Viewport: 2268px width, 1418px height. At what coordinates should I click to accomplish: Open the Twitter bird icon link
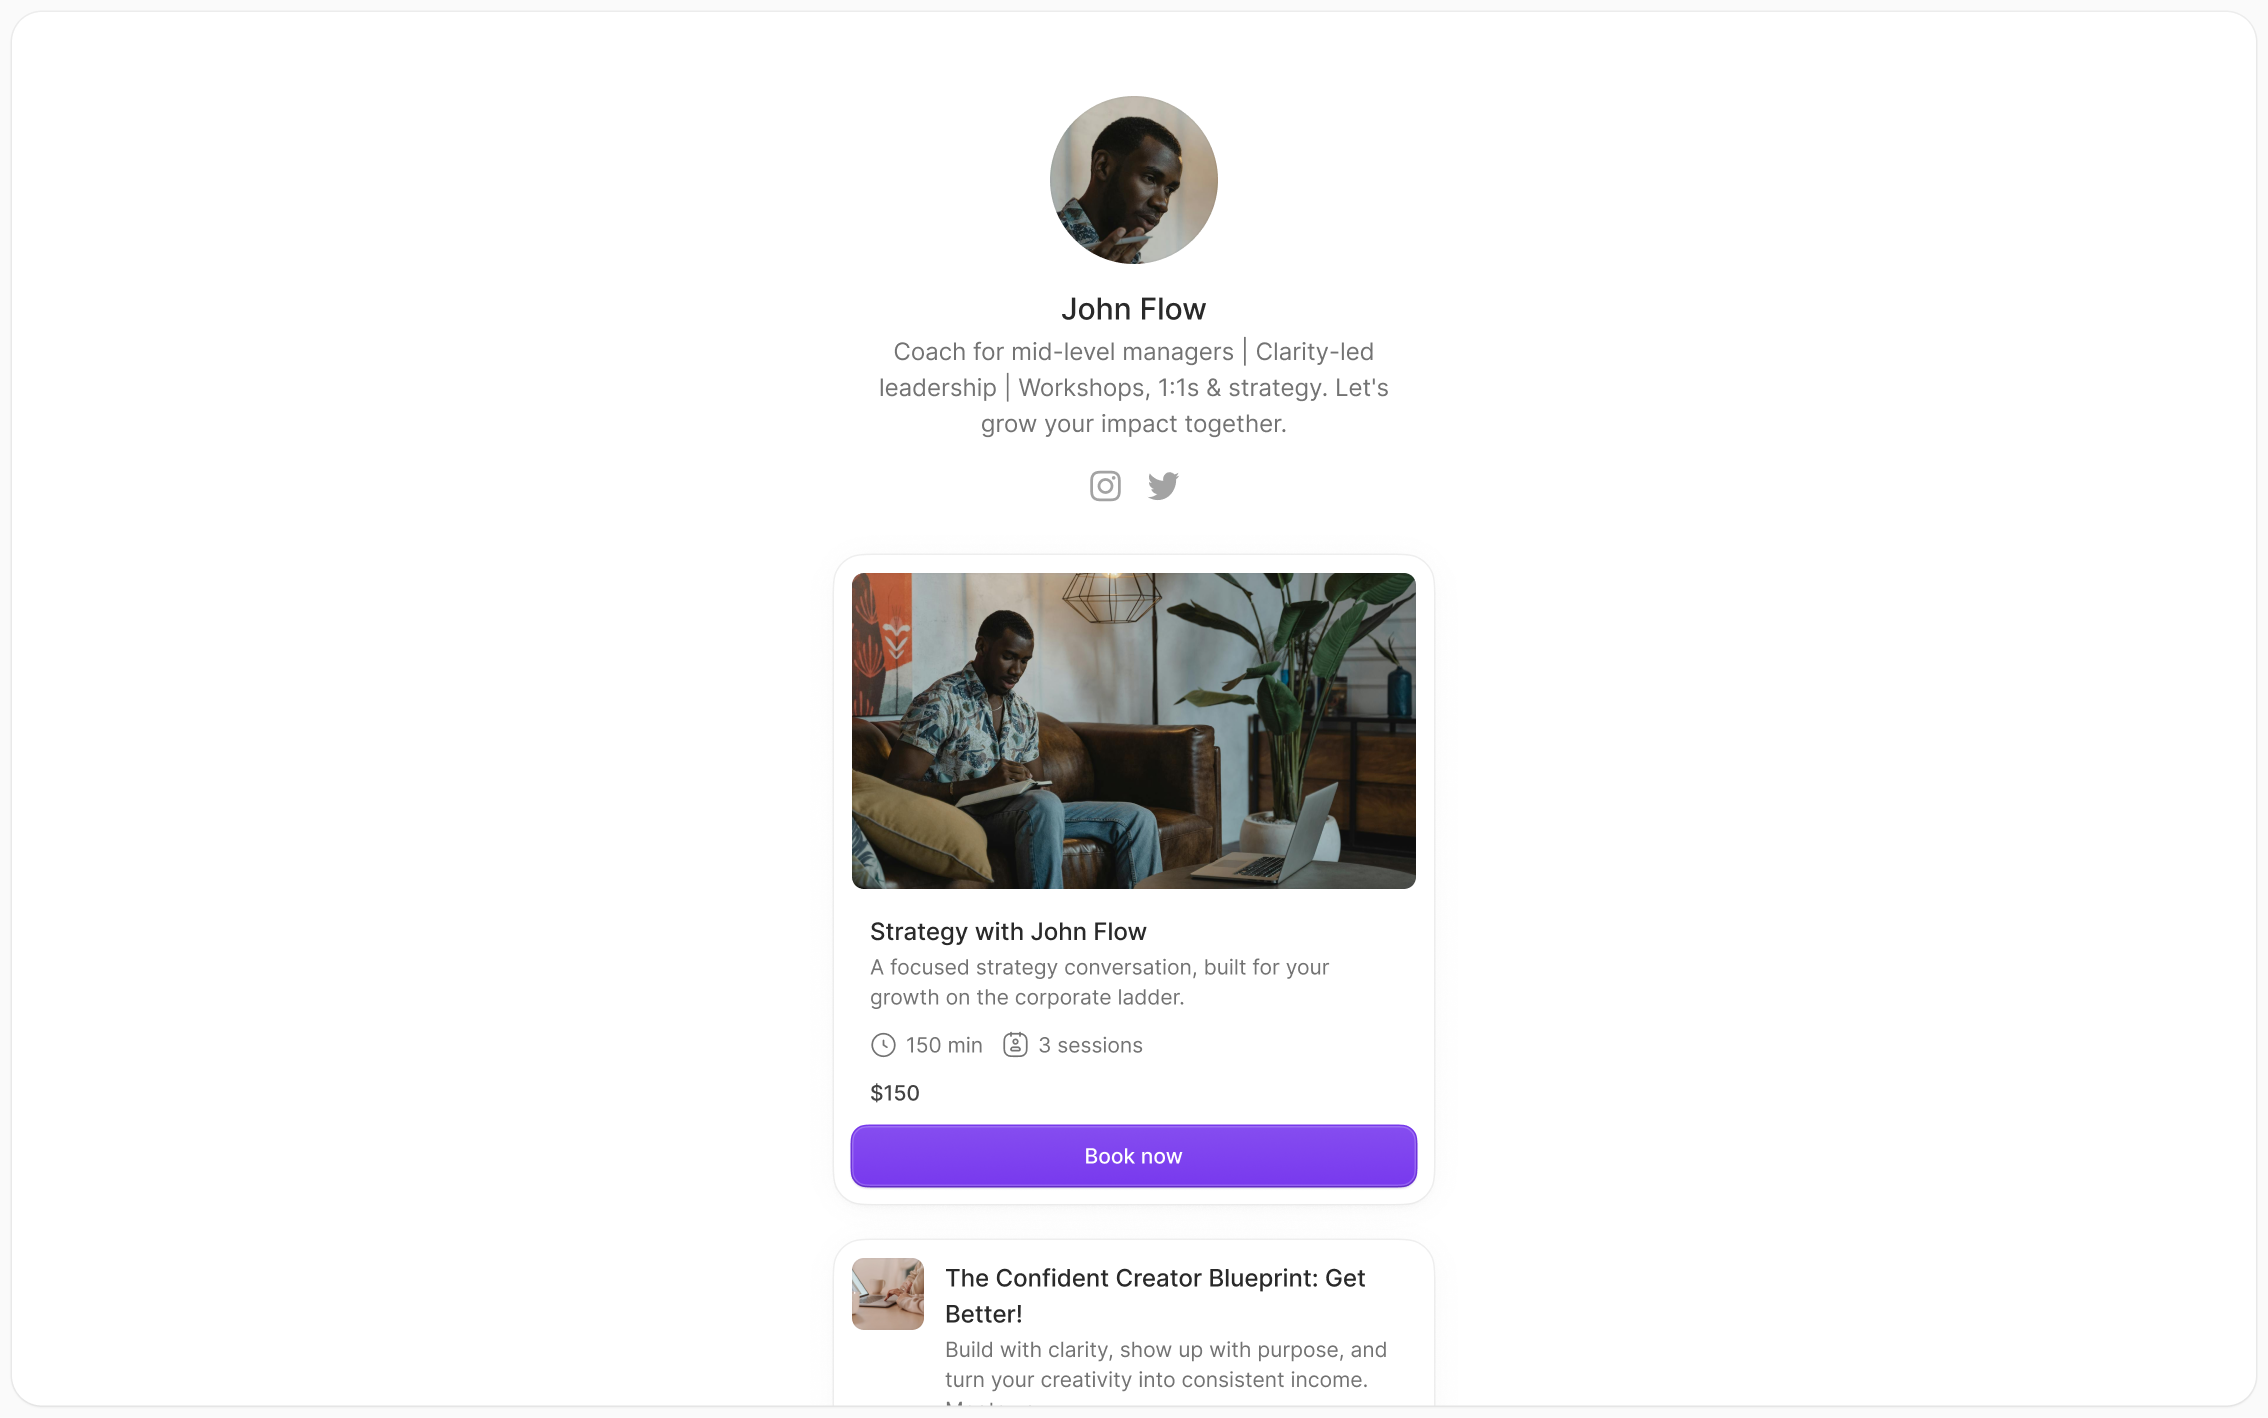click(x=1163, y=486)
